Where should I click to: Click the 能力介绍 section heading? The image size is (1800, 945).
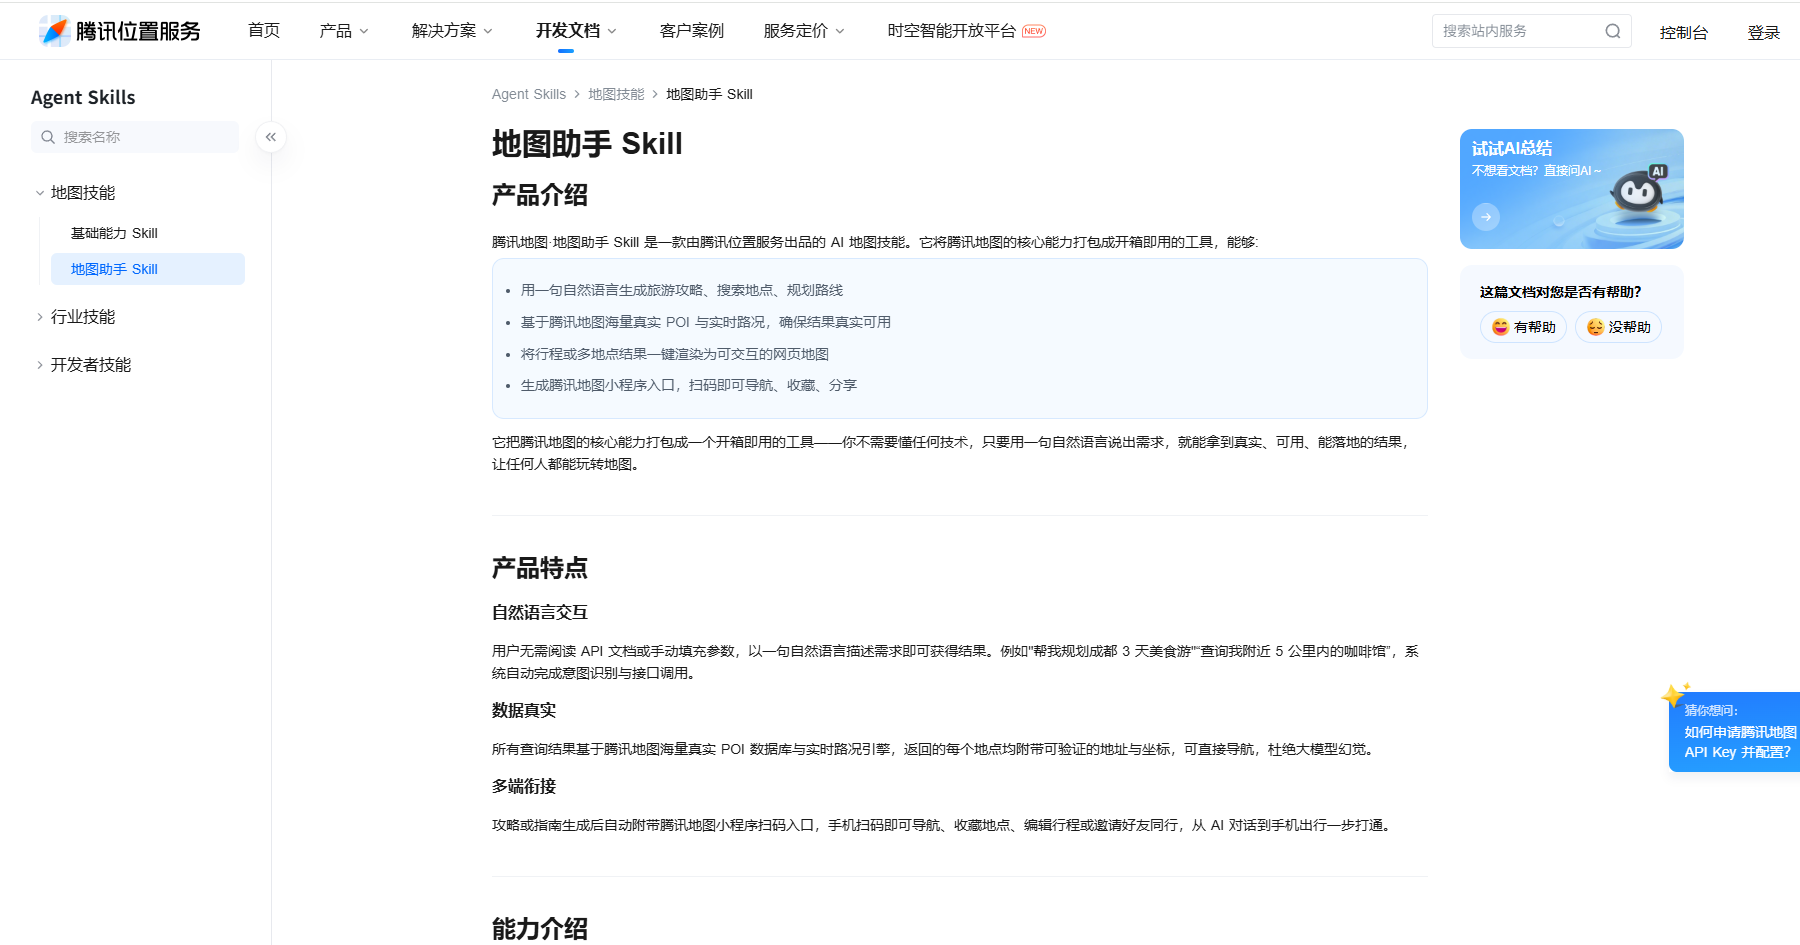coord(540,929)
